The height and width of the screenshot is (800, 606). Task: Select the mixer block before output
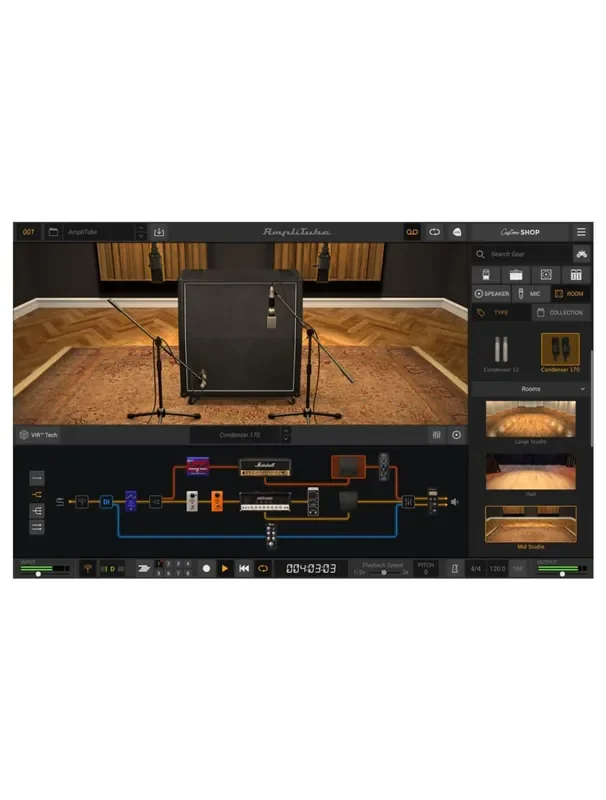[x=408, y=502]
